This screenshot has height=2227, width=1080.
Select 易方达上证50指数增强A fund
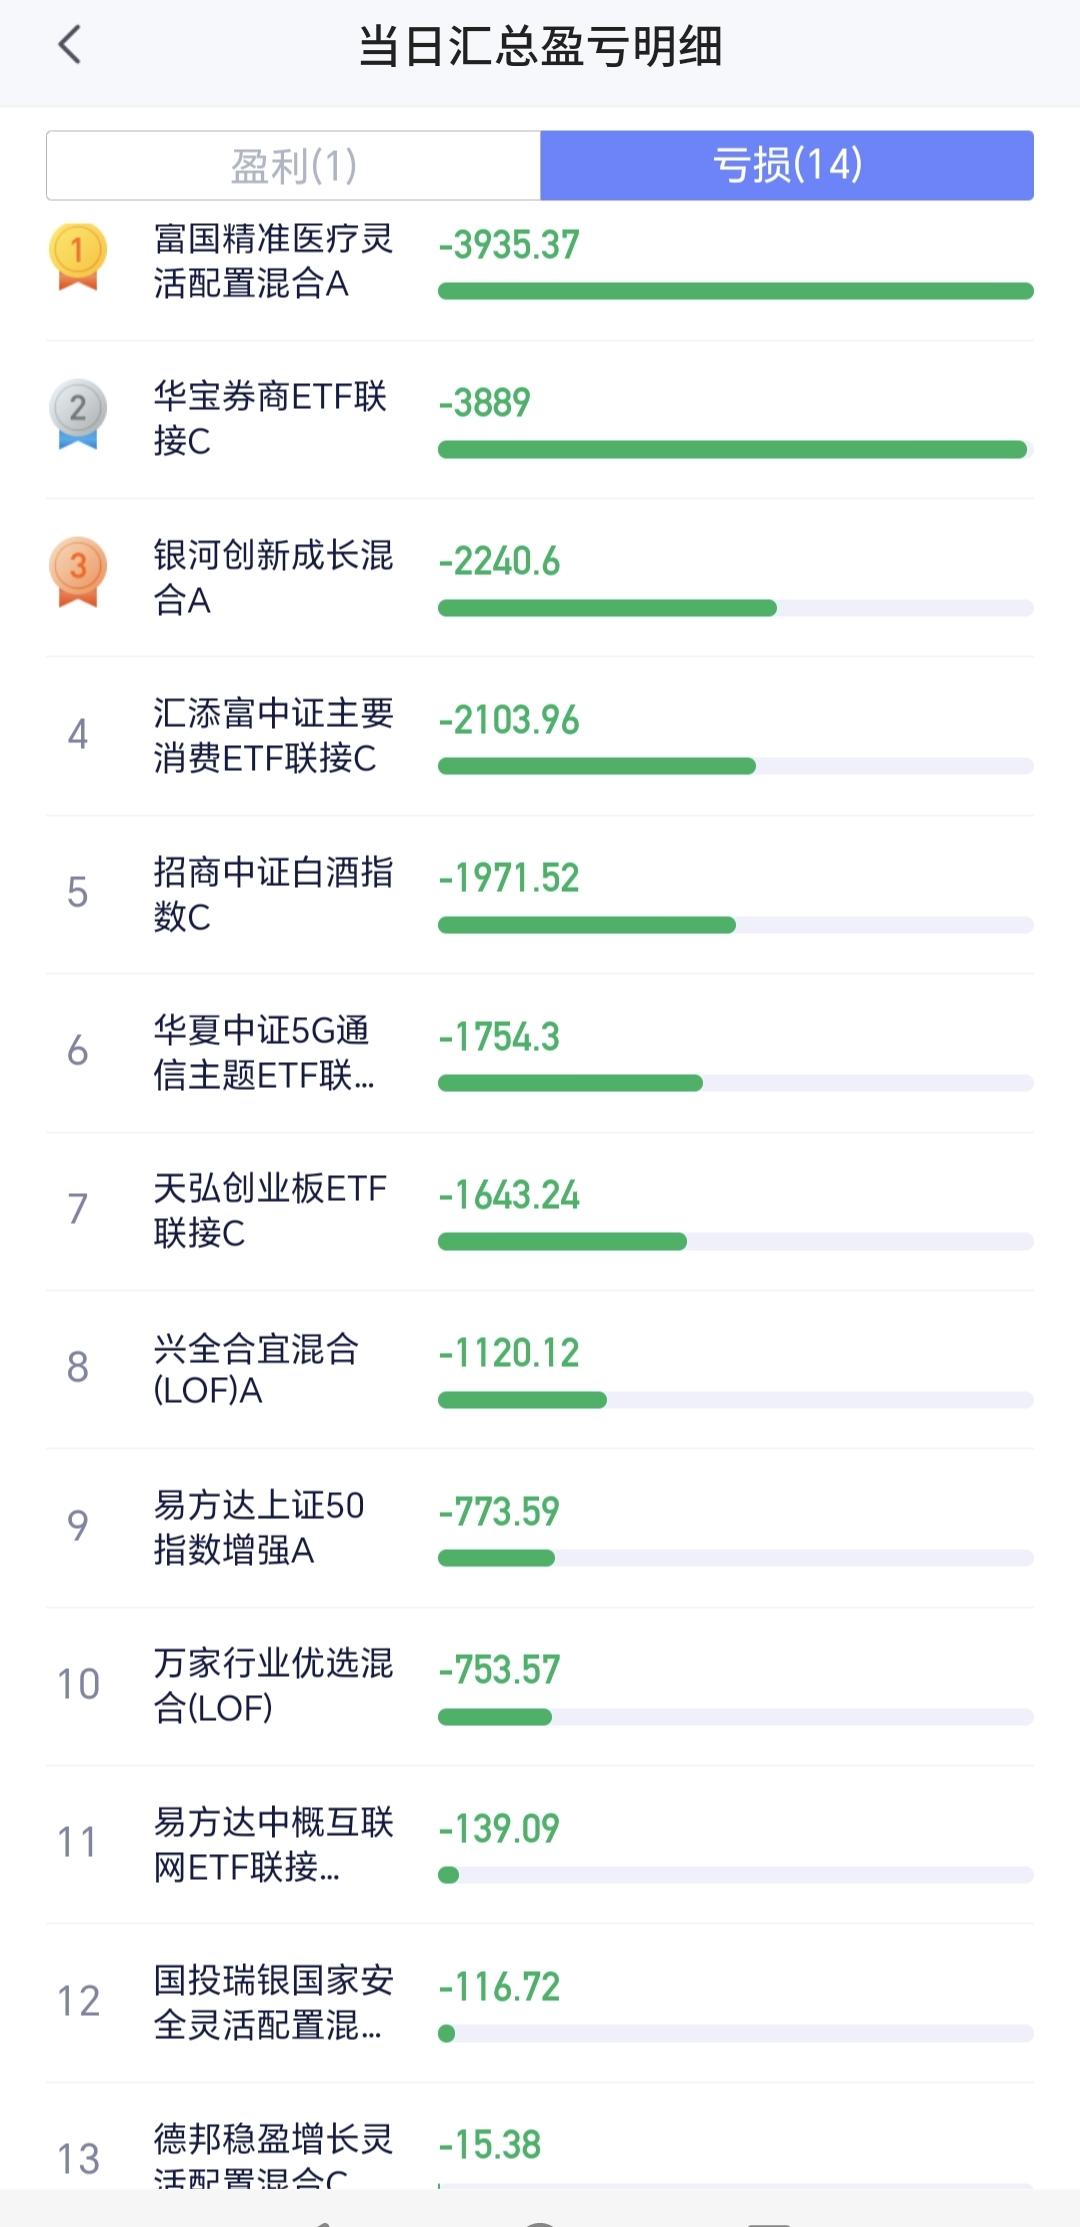(258, 1527)
